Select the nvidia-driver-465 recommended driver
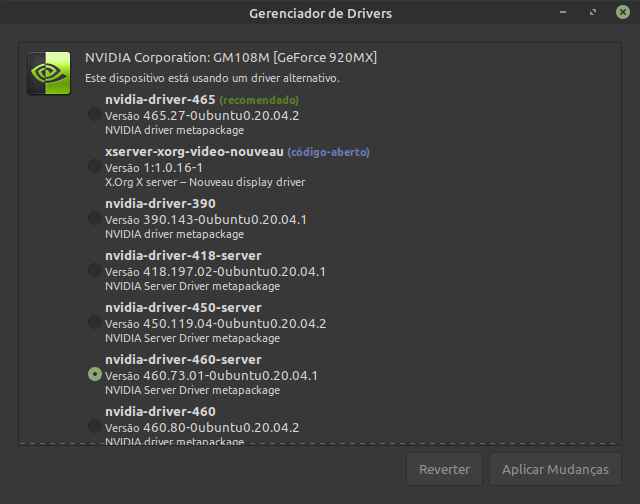 click(x=95, y=115)
